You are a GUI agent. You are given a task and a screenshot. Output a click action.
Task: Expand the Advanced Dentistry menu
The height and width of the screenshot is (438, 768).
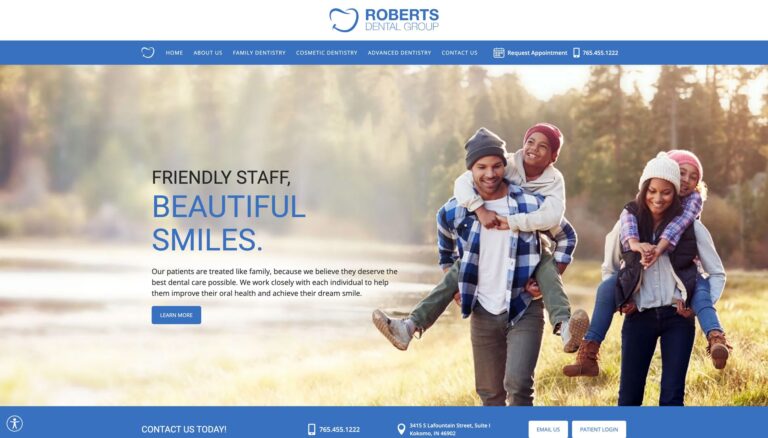[400, 53]
